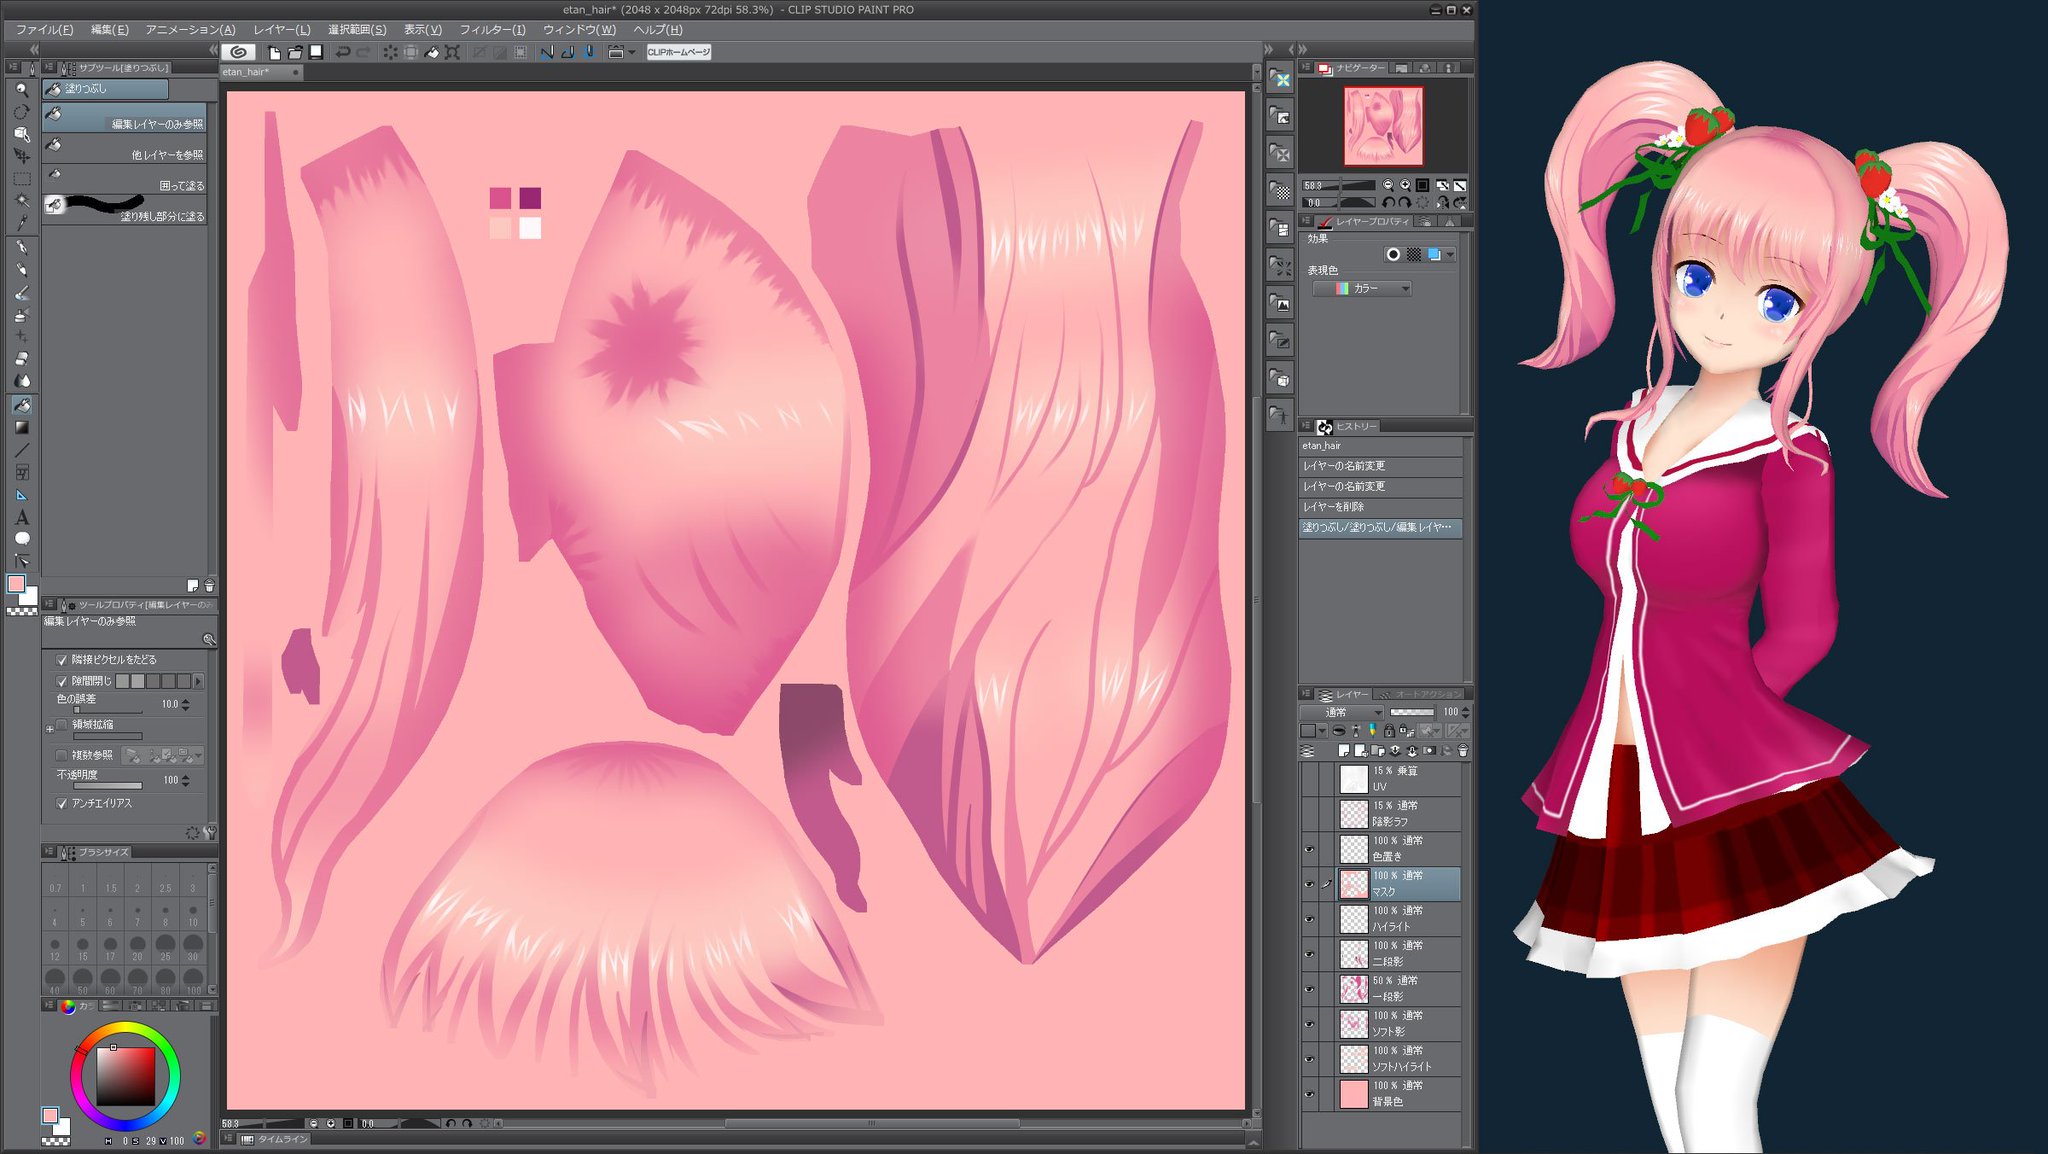Select the rectangle selection tool
The height and width of the screenshot is (1154, 2048).
[x=21, y=180]
